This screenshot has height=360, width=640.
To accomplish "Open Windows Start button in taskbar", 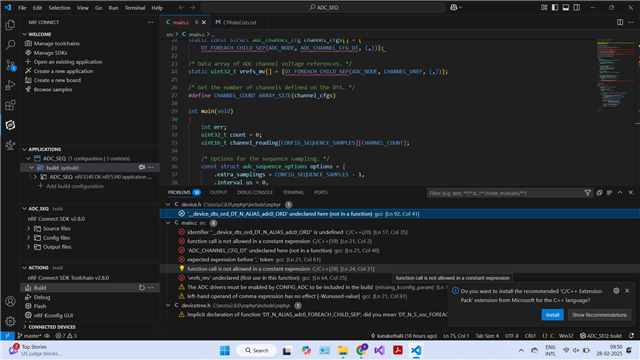I will (x=224, y=350).
